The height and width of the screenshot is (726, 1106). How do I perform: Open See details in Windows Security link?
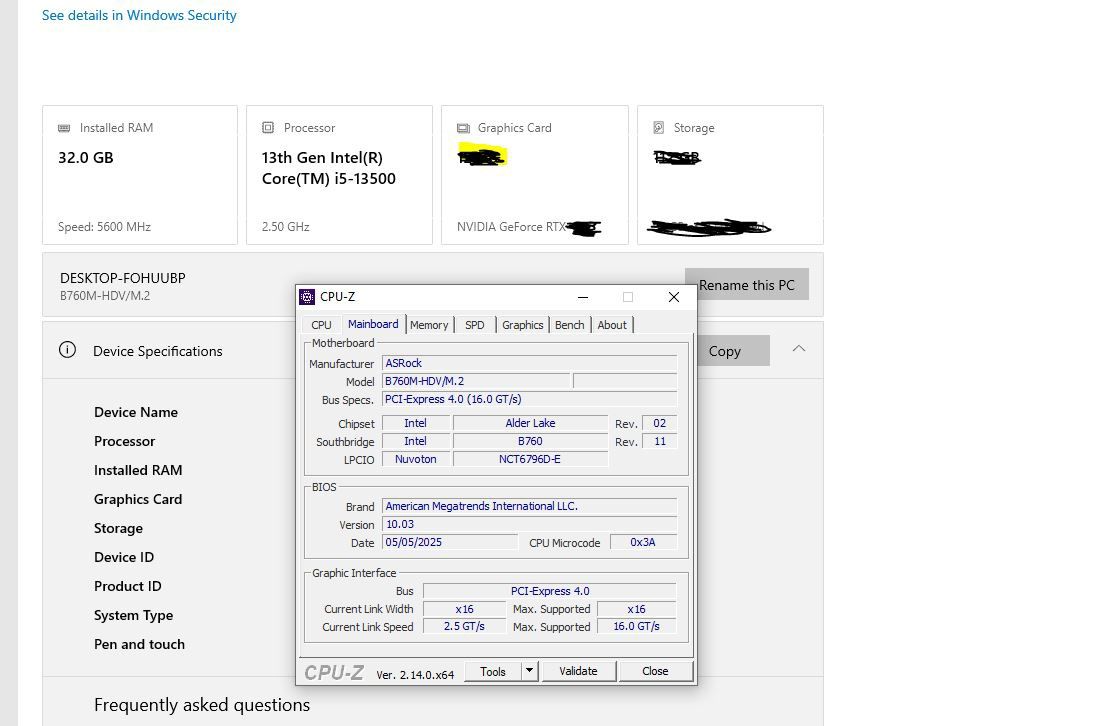point(139,15)
